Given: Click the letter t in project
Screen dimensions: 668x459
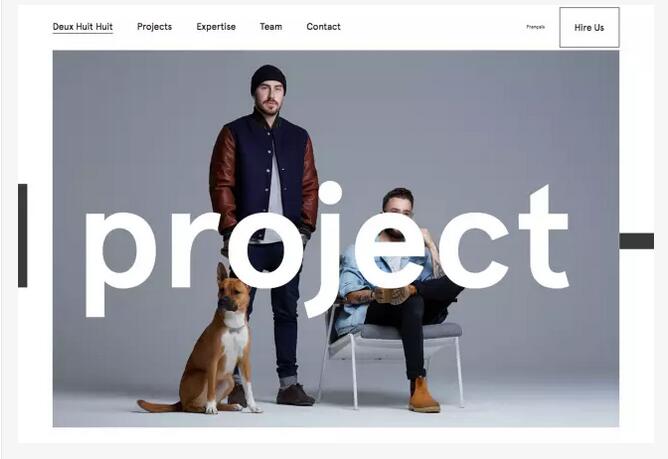Looking at the screenshot, I should pyautogui.click(x=544, y=239).
